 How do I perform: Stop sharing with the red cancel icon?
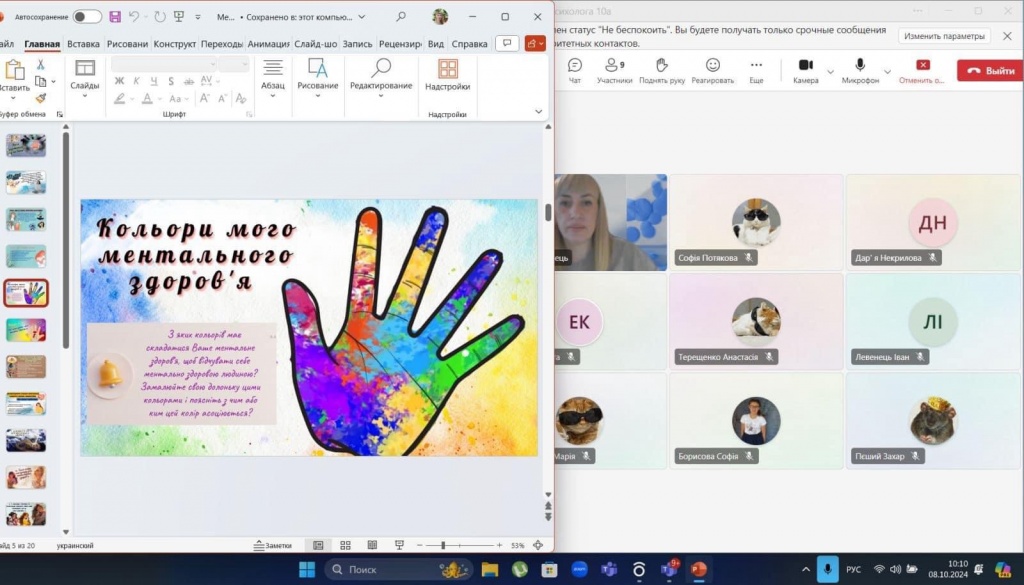pyautogui.click(x=922, y=70)
